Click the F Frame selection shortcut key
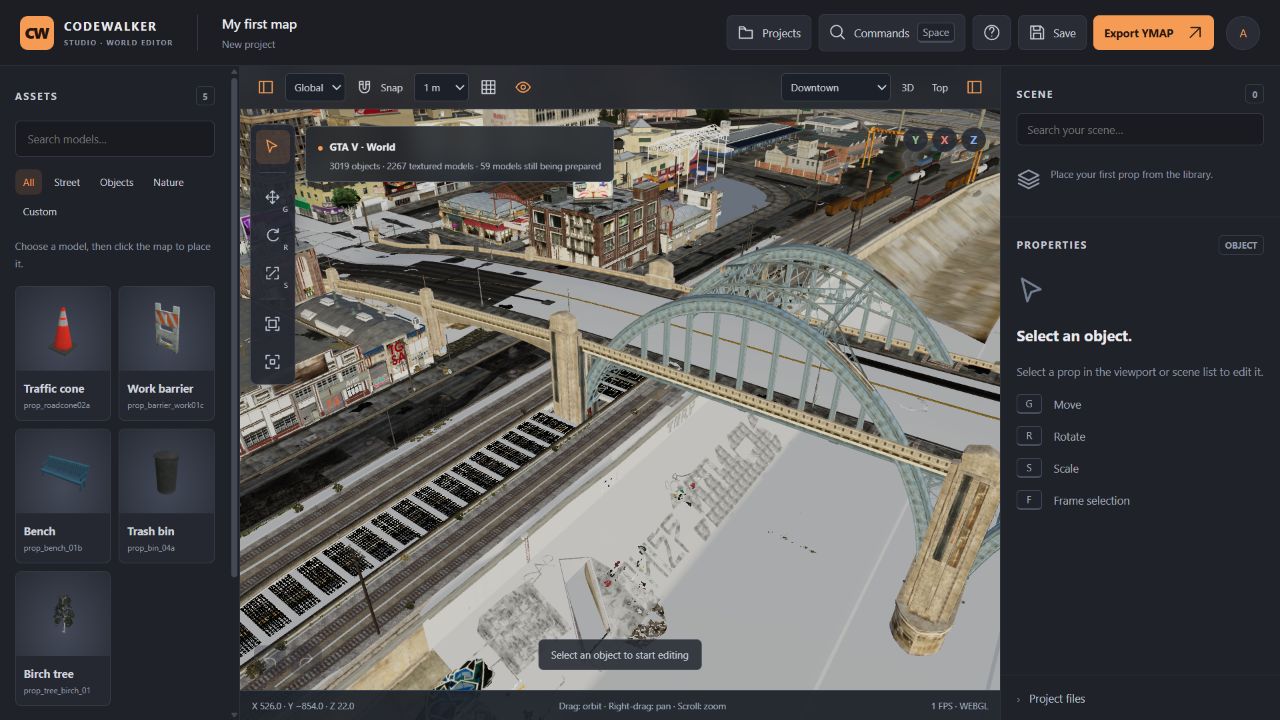The image size is (1280, 720). click(1029, 500)
